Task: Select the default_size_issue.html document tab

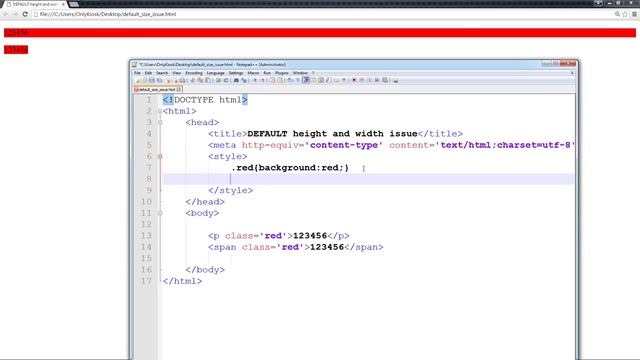Action: (157, 89)
